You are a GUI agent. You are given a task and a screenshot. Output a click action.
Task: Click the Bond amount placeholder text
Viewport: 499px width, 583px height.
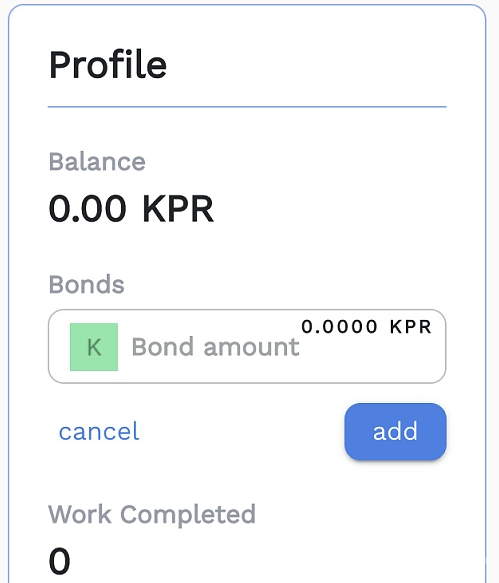(x=216, y=347)
